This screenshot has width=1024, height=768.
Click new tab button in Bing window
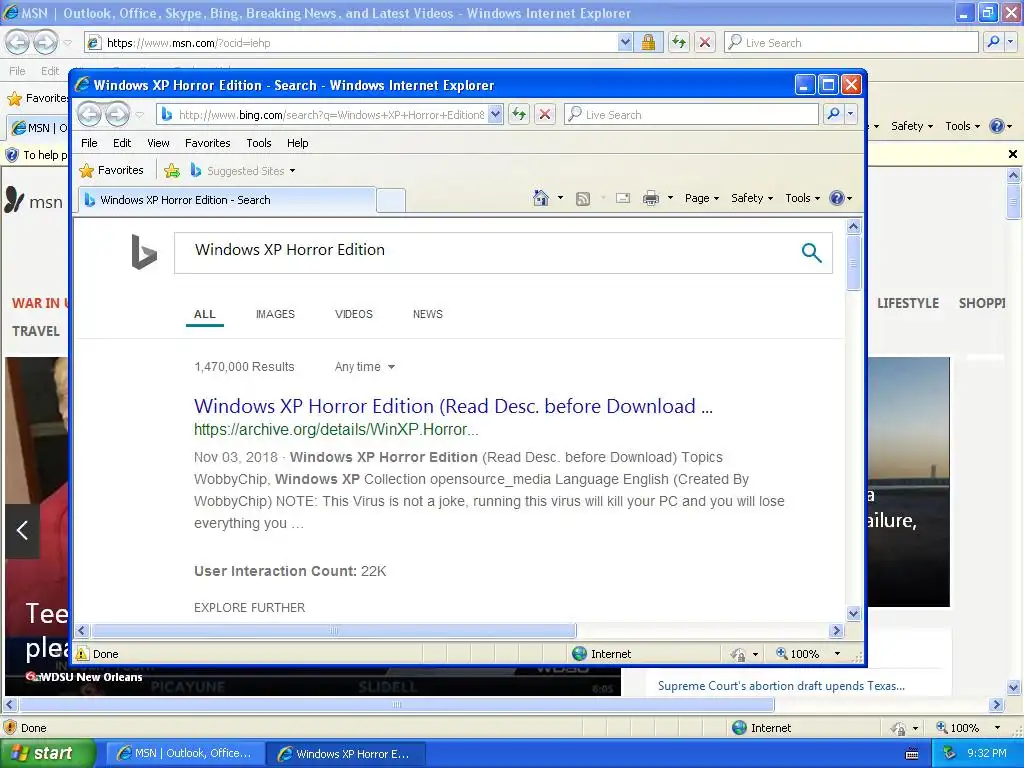[x=391, y=200]
